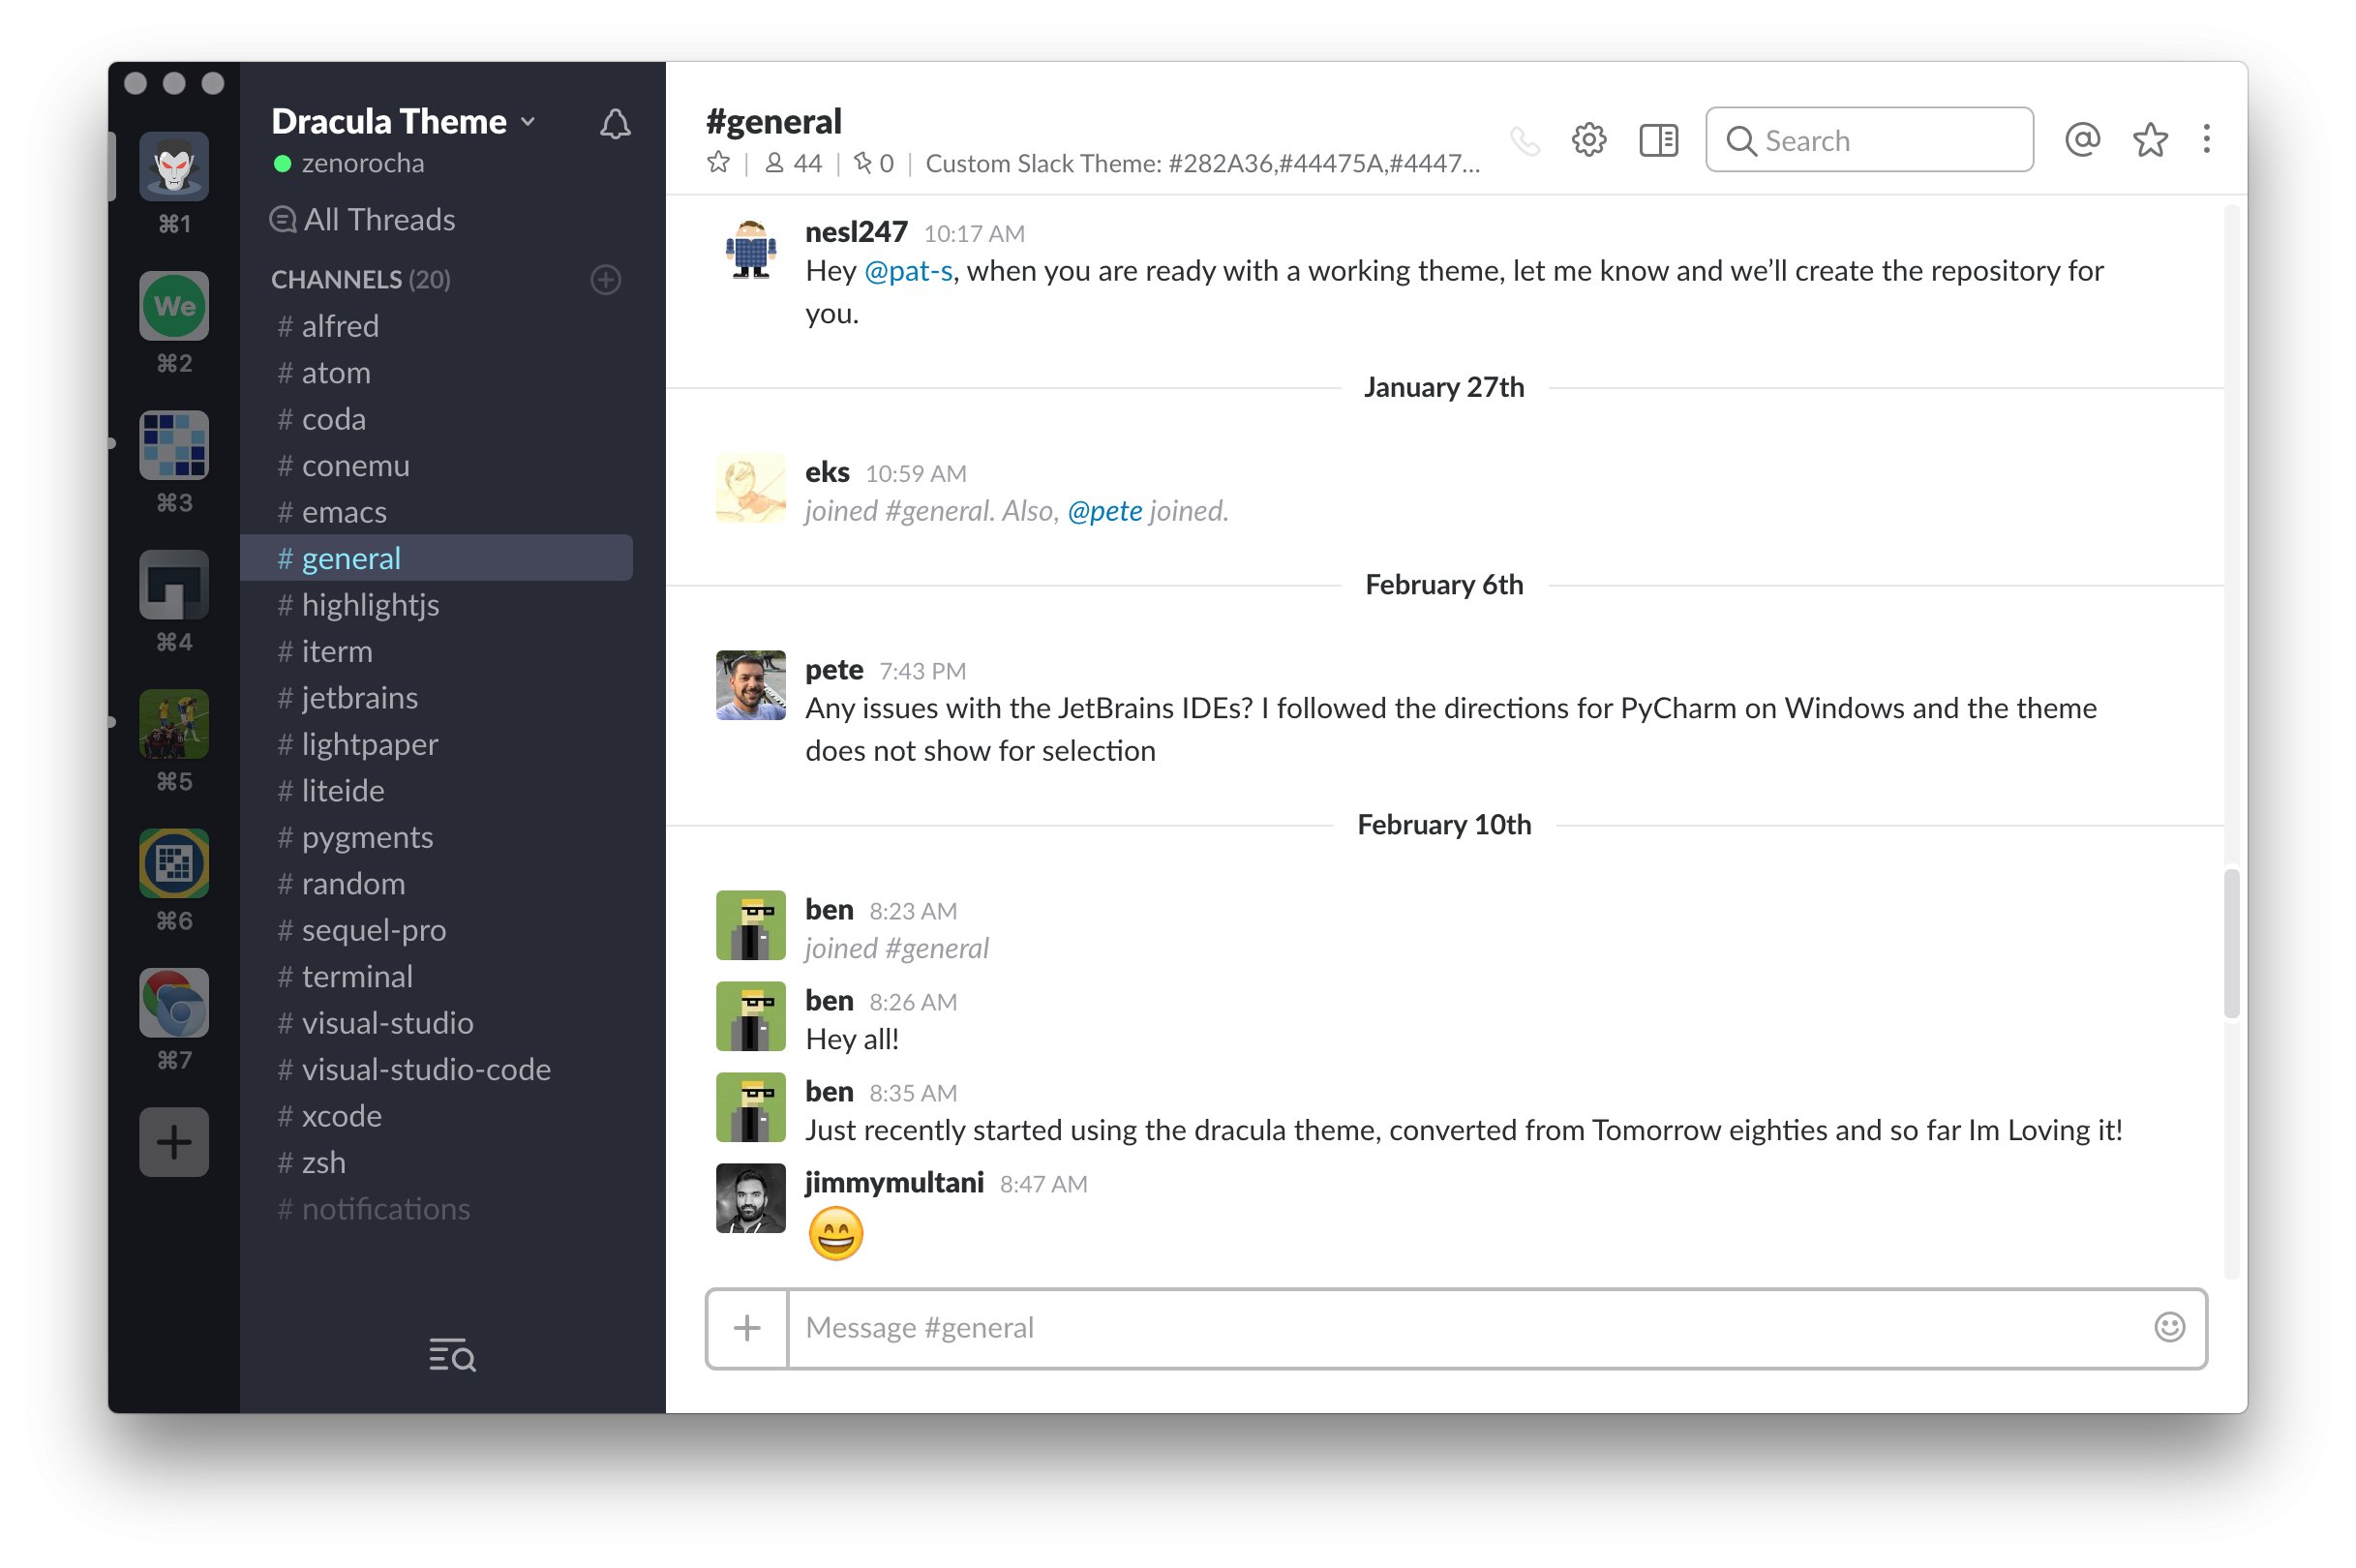Open the quick switcher icon in the sidebar
Image resolution: width=2356 pixels, height=1568 pixels.
pos(452,1355)
